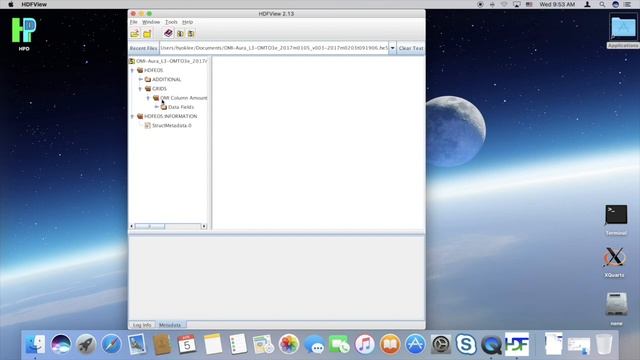
Task: Open the Tools menu in HDFView
Action: point(171,22)
